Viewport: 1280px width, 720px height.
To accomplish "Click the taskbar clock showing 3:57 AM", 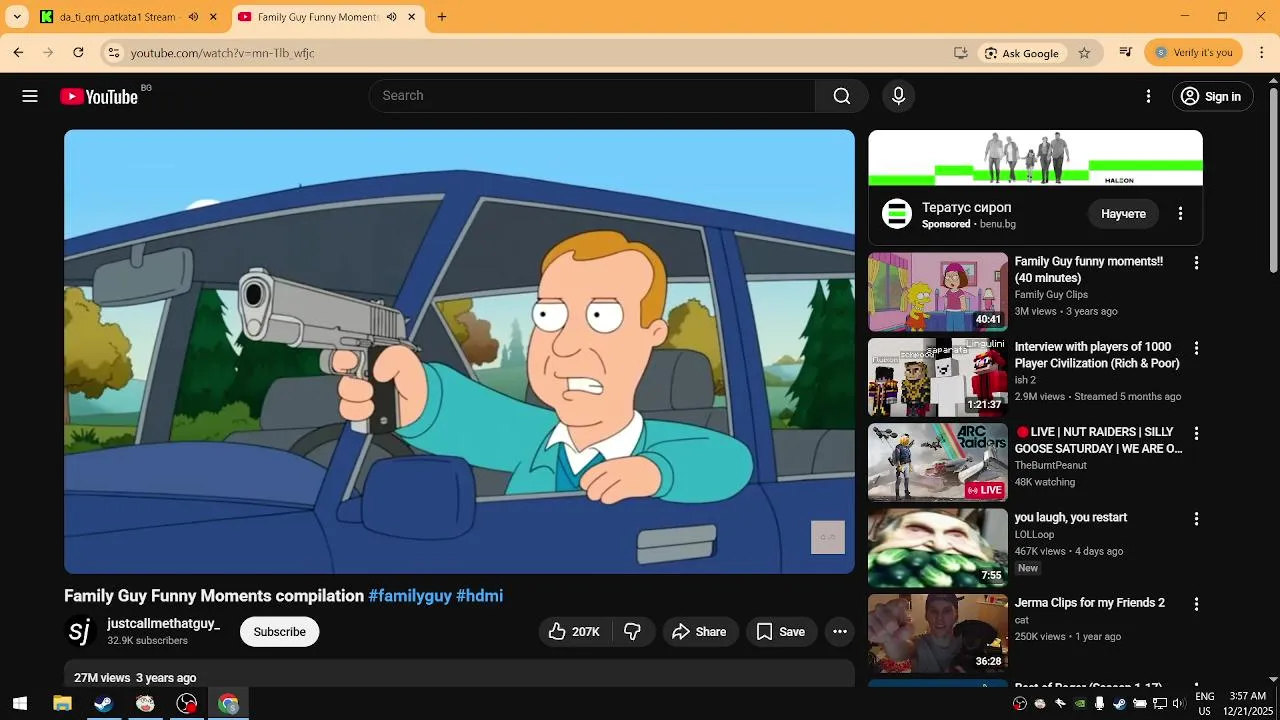I will click(x=1248, y=704).
